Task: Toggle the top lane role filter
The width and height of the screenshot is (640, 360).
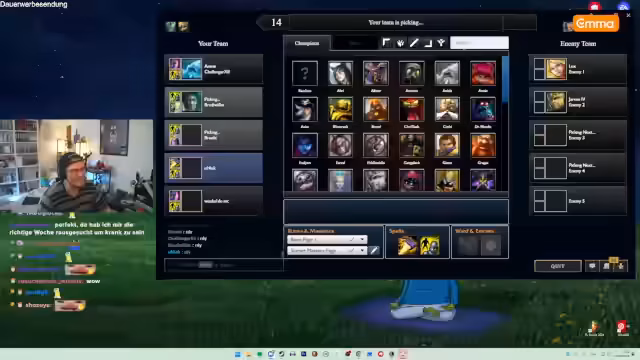Action: tap(386, 43)
